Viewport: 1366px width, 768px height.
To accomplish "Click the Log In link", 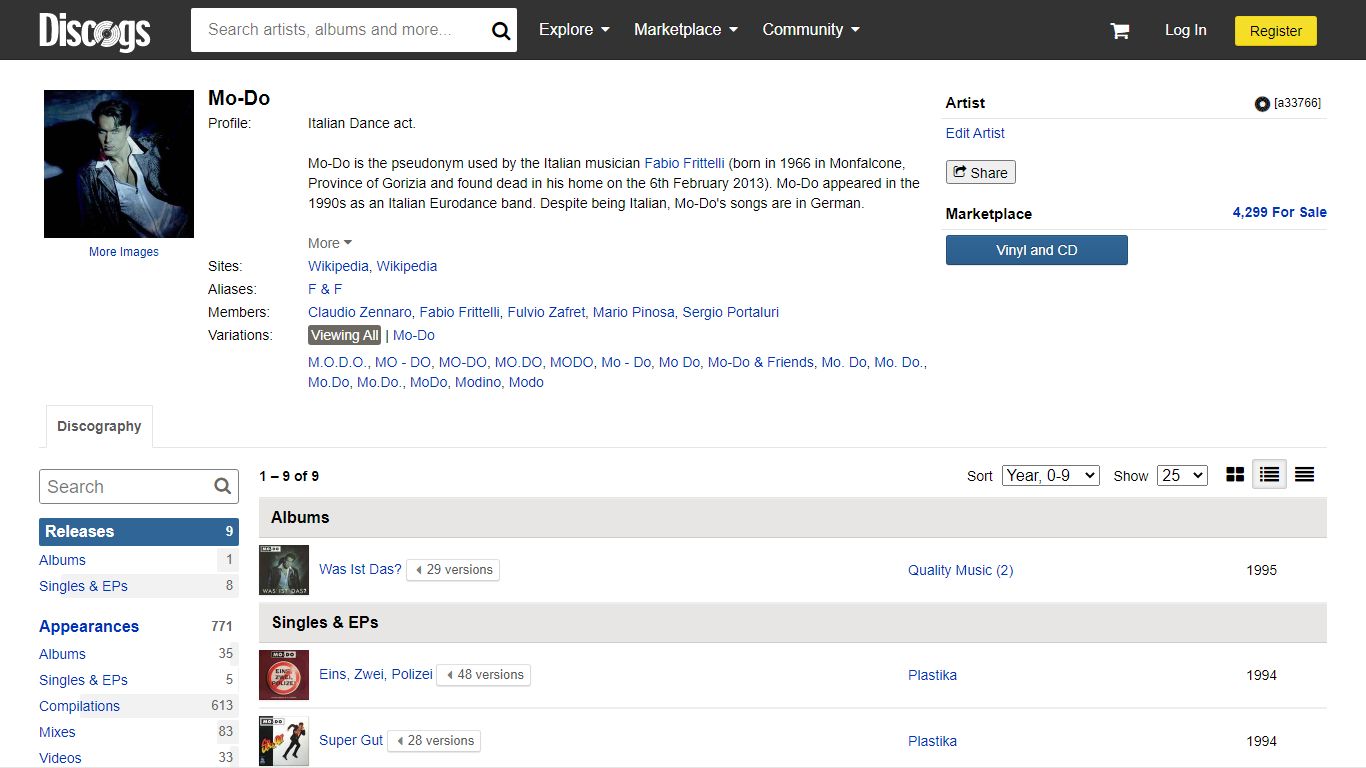I will tap(1185, 30).
